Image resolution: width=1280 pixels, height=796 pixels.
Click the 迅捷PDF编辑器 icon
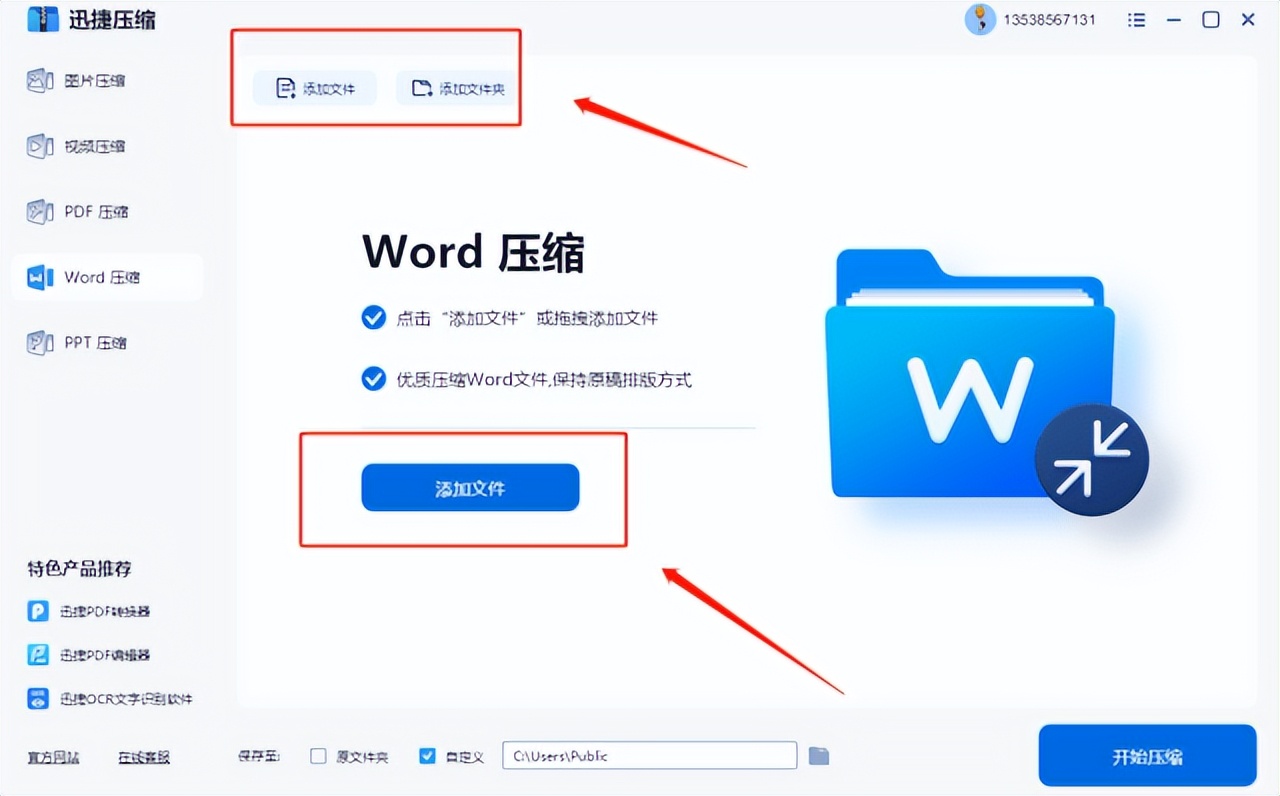point(38,655)
